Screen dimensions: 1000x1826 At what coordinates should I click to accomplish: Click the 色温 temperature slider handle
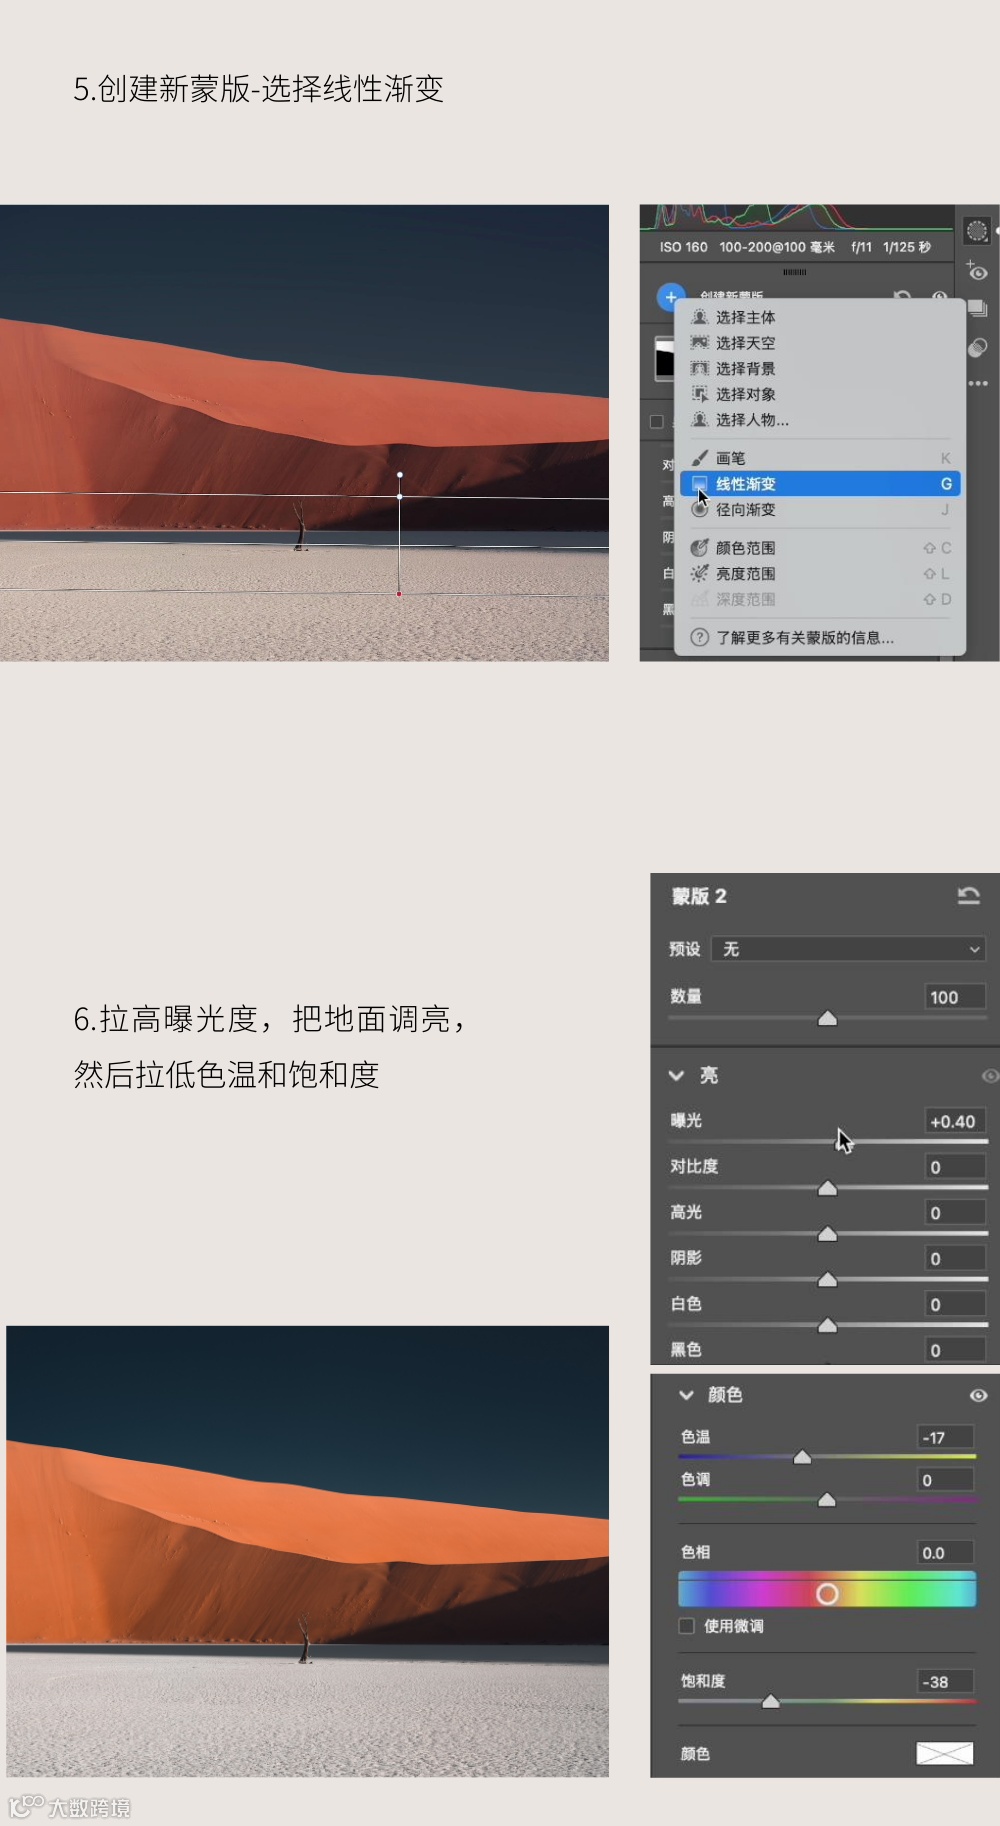click(802, 1457)
